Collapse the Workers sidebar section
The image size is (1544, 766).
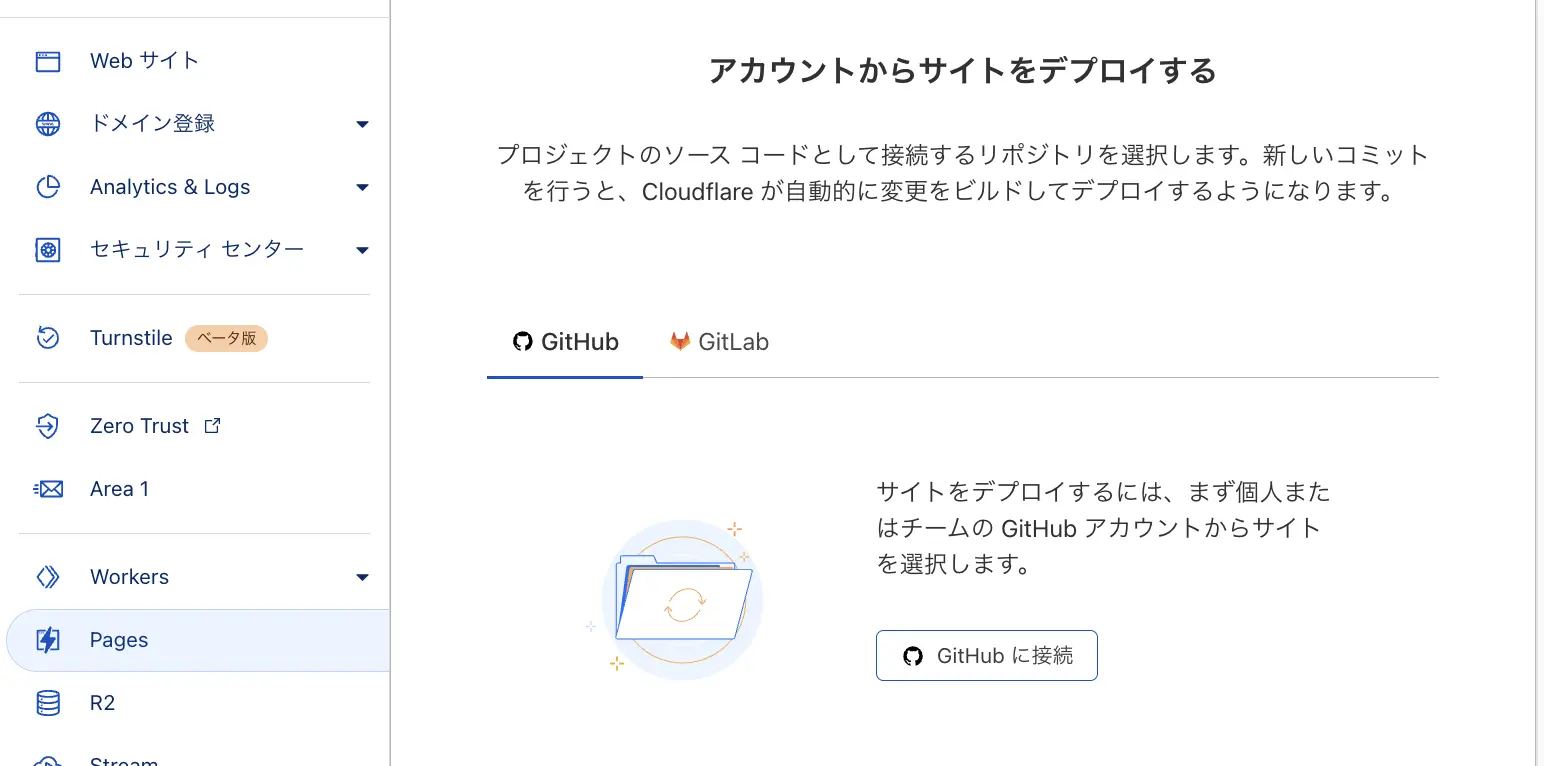click(x=362, y=577)
